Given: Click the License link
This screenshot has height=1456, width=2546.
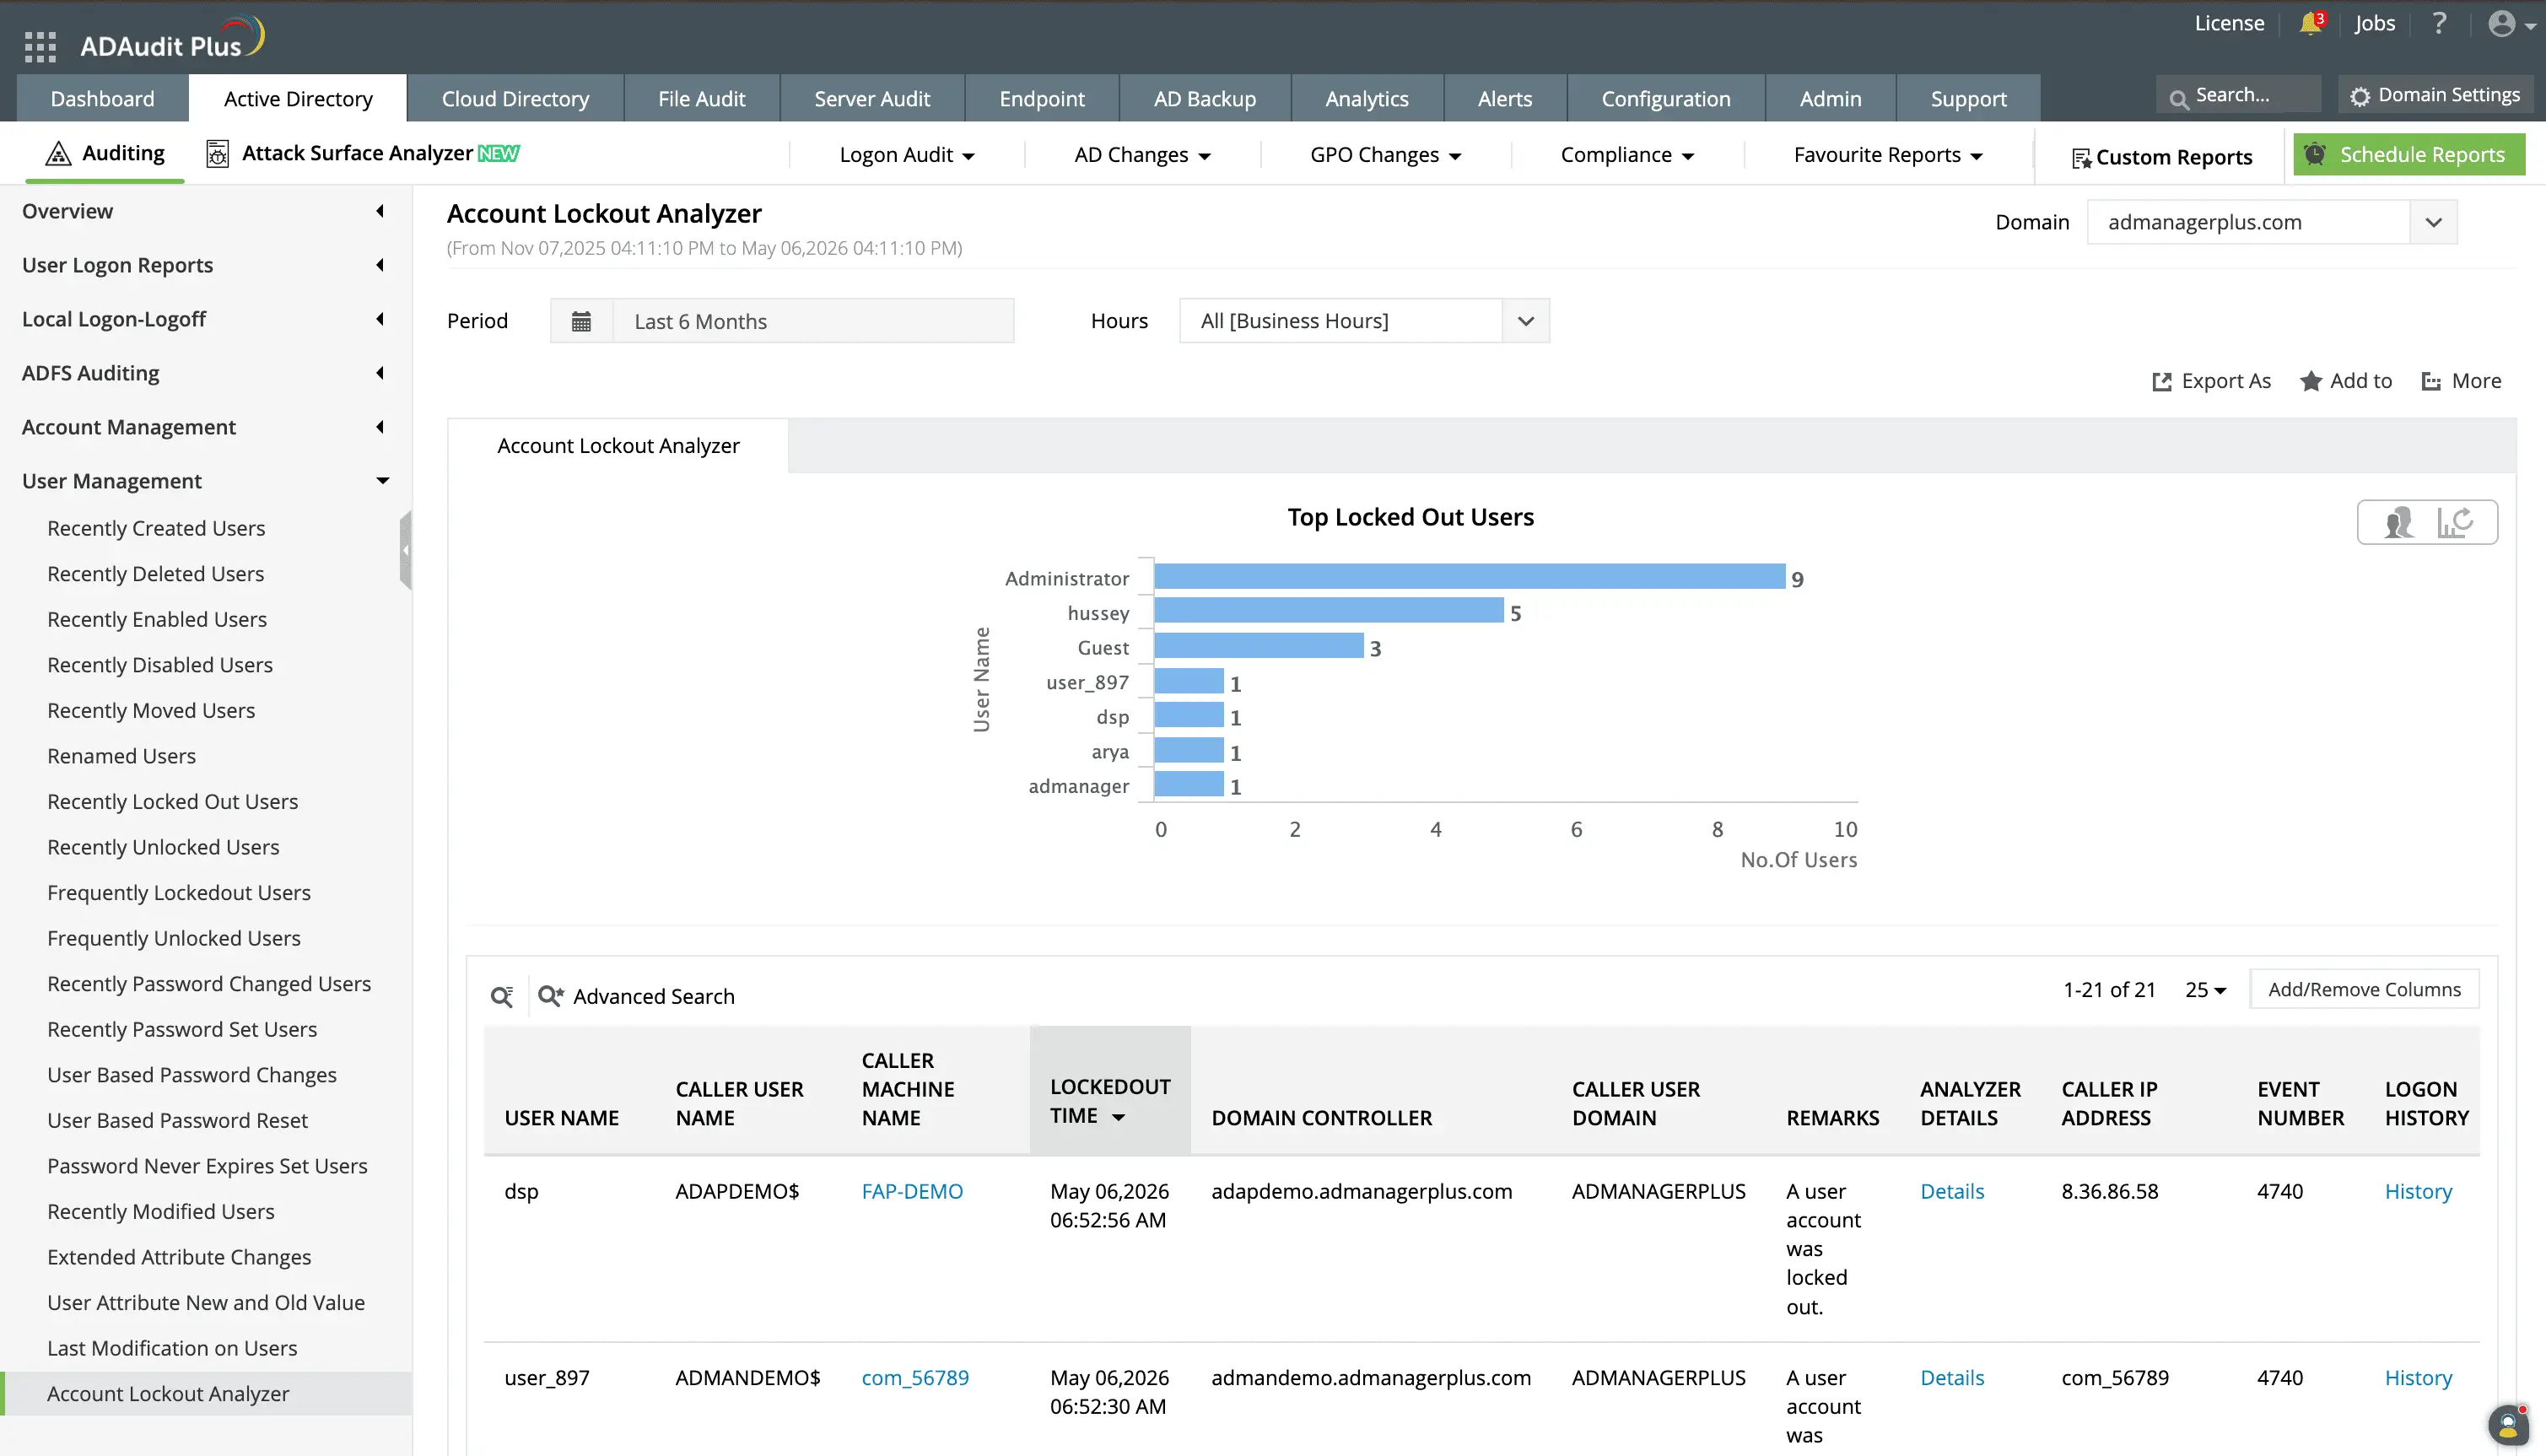Looking at the screenshot, I should (x=2229, y=23).
